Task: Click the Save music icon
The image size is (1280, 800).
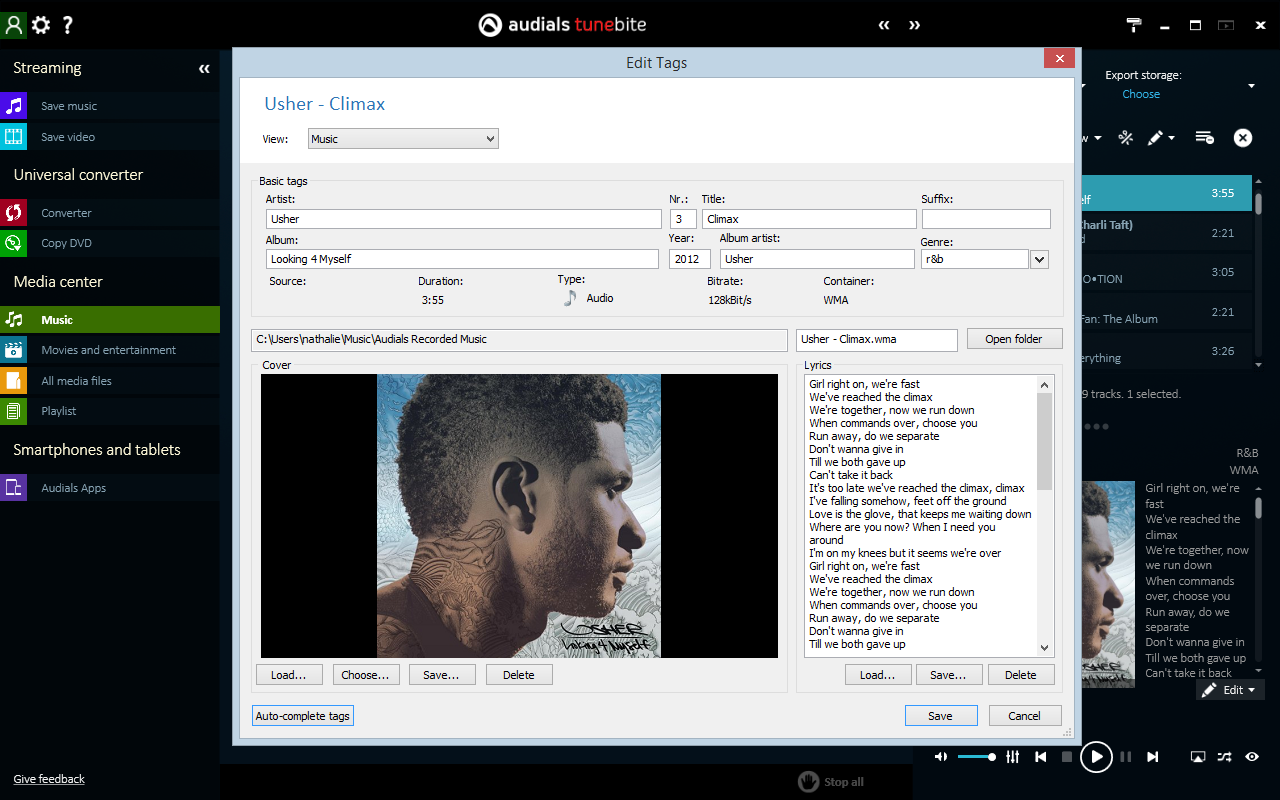Action: click(x=13, y=106)
